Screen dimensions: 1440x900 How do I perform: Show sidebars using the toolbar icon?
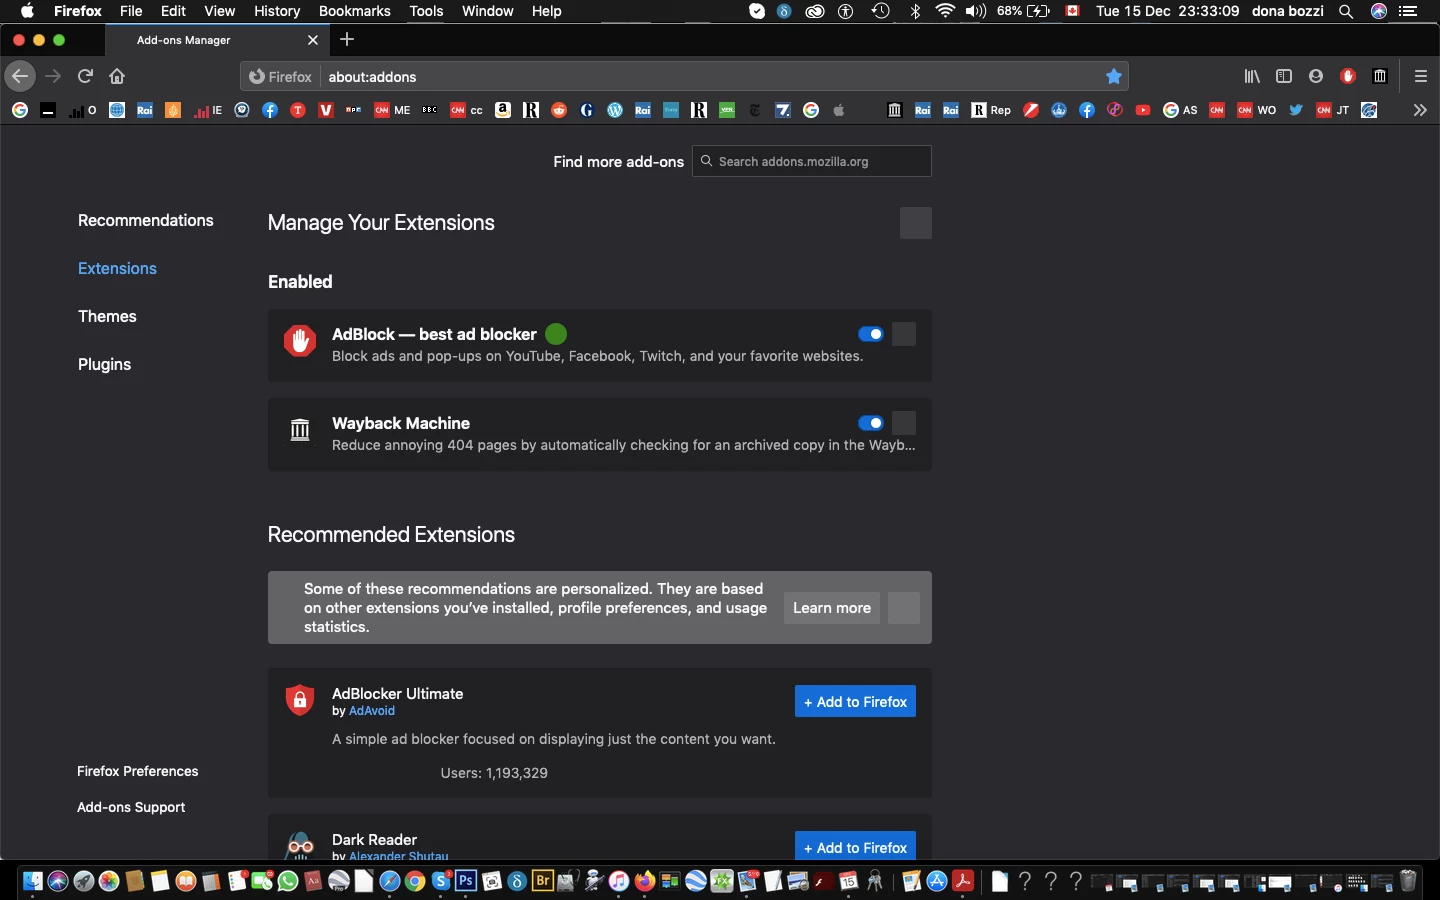click(x=1284, y=76)
